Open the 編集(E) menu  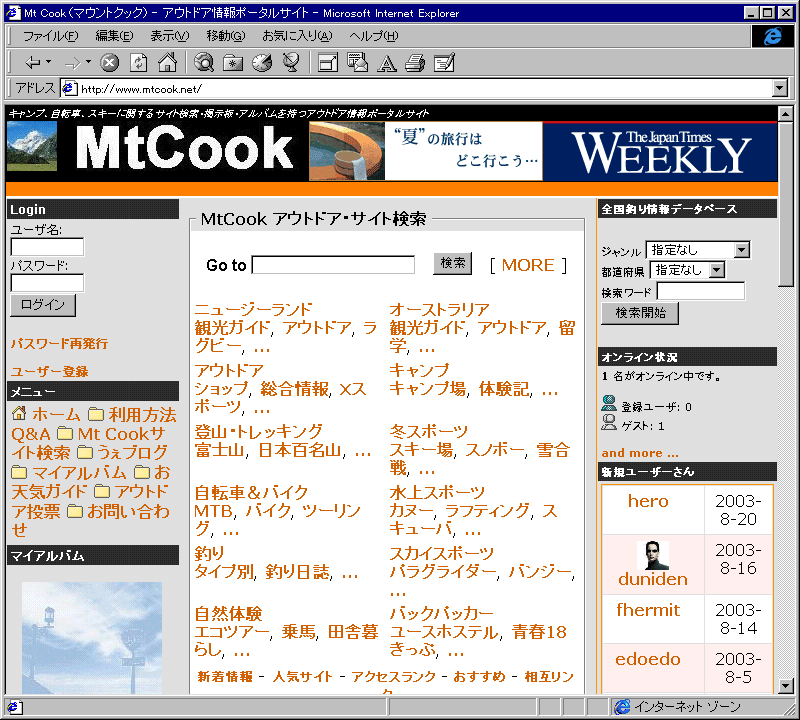point(114,36)
